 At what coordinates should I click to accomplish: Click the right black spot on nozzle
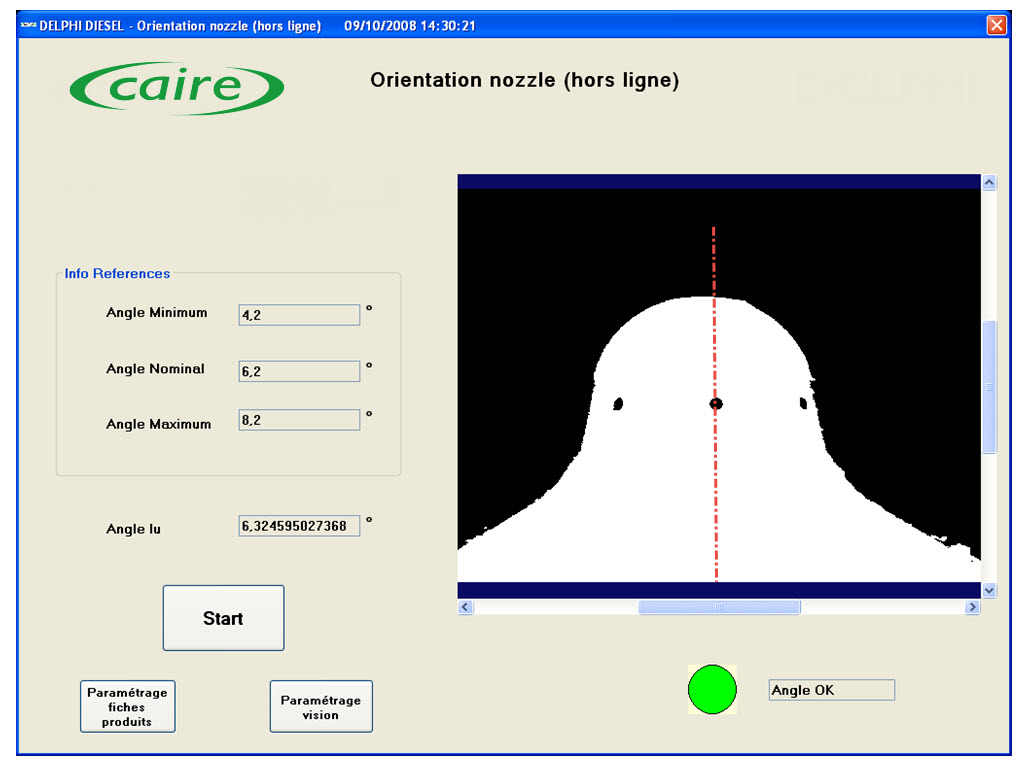pyautogui.click(x=803, y=404)
